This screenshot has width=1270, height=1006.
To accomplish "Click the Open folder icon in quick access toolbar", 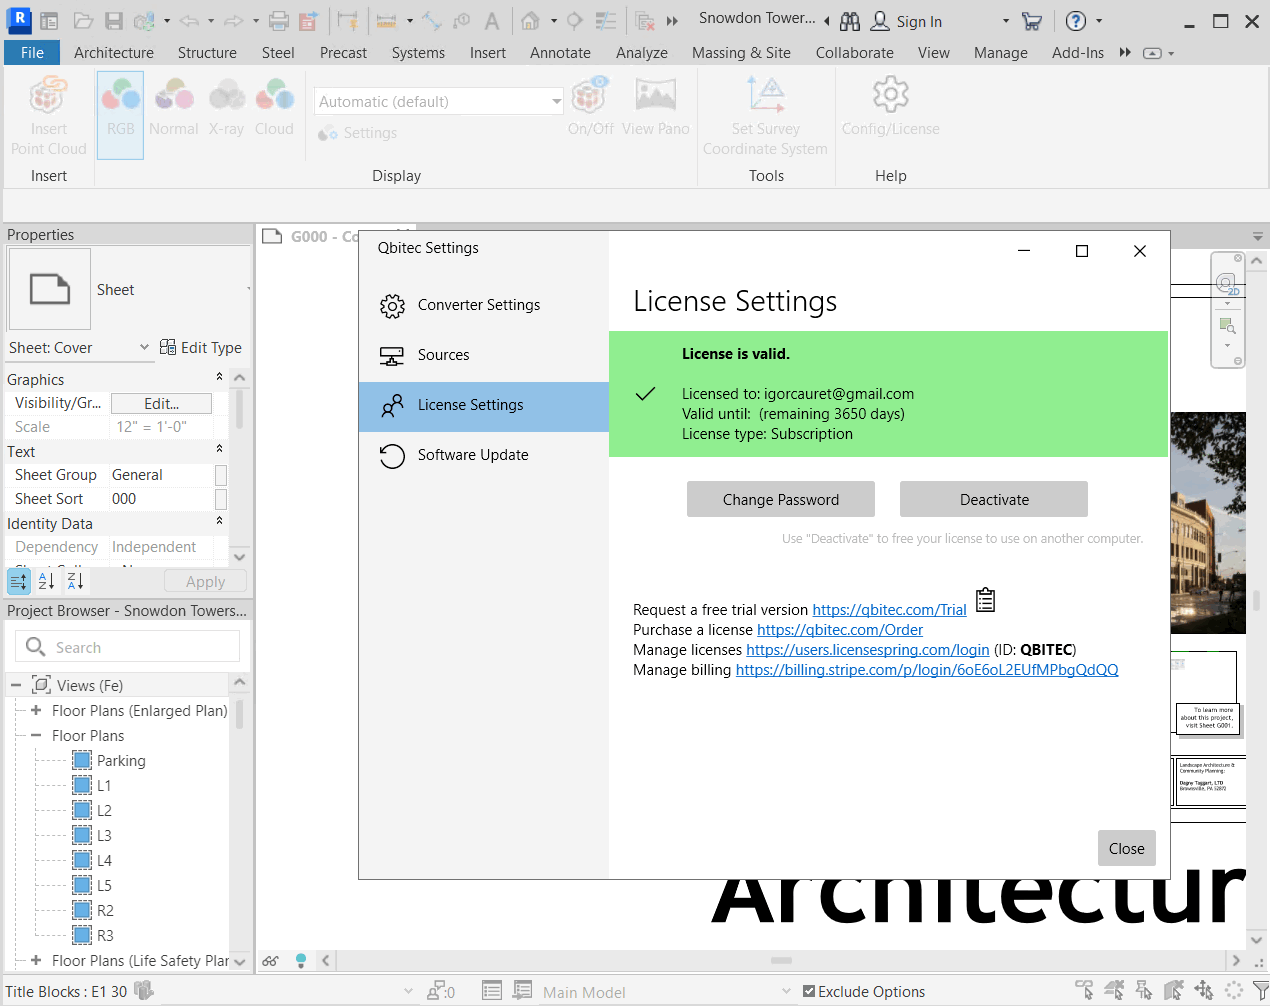I will coord(83,21).
